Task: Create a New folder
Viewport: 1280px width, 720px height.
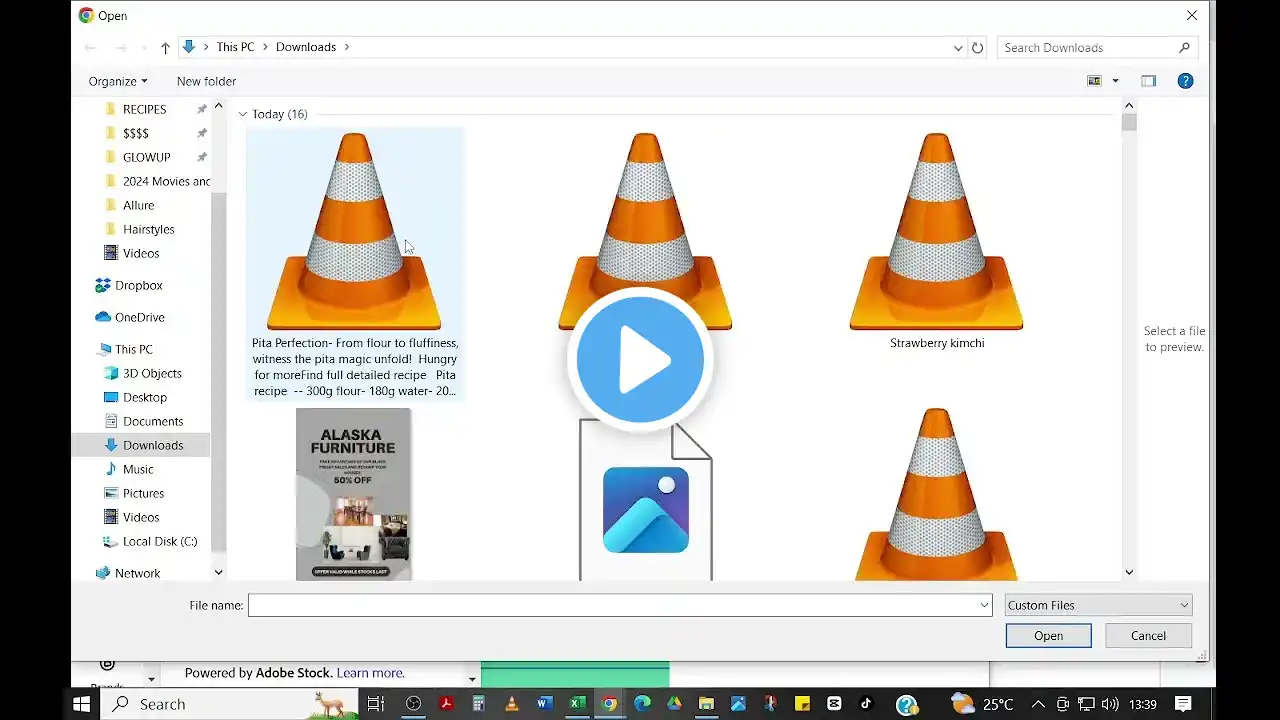Action: (207, 81)
